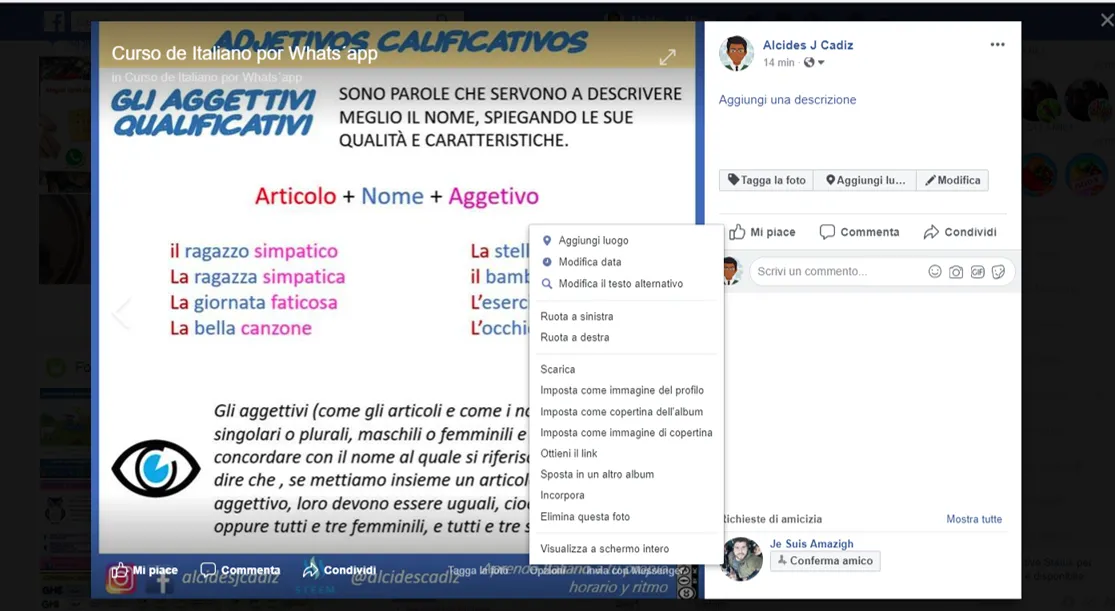The image size is (1115, 611).
Task: Click Condividi in the side panel
Action: coord(960,232)
